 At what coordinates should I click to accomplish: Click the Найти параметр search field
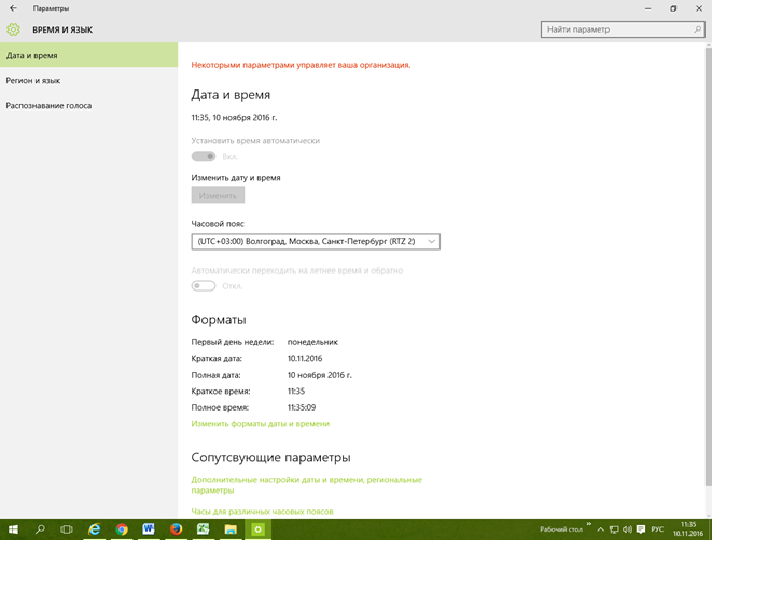(615, 30)
